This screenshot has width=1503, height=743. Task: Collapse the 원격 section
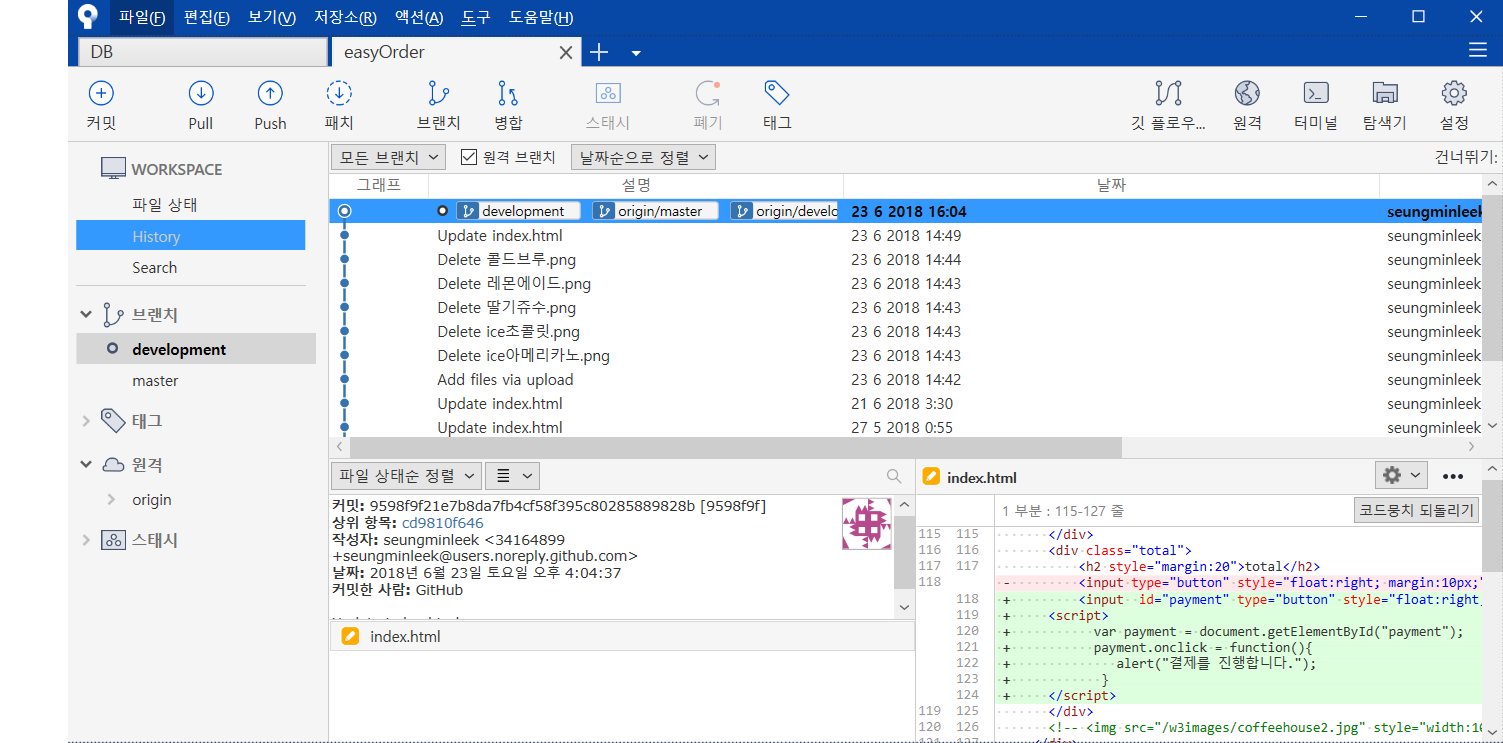click(87, 465)
